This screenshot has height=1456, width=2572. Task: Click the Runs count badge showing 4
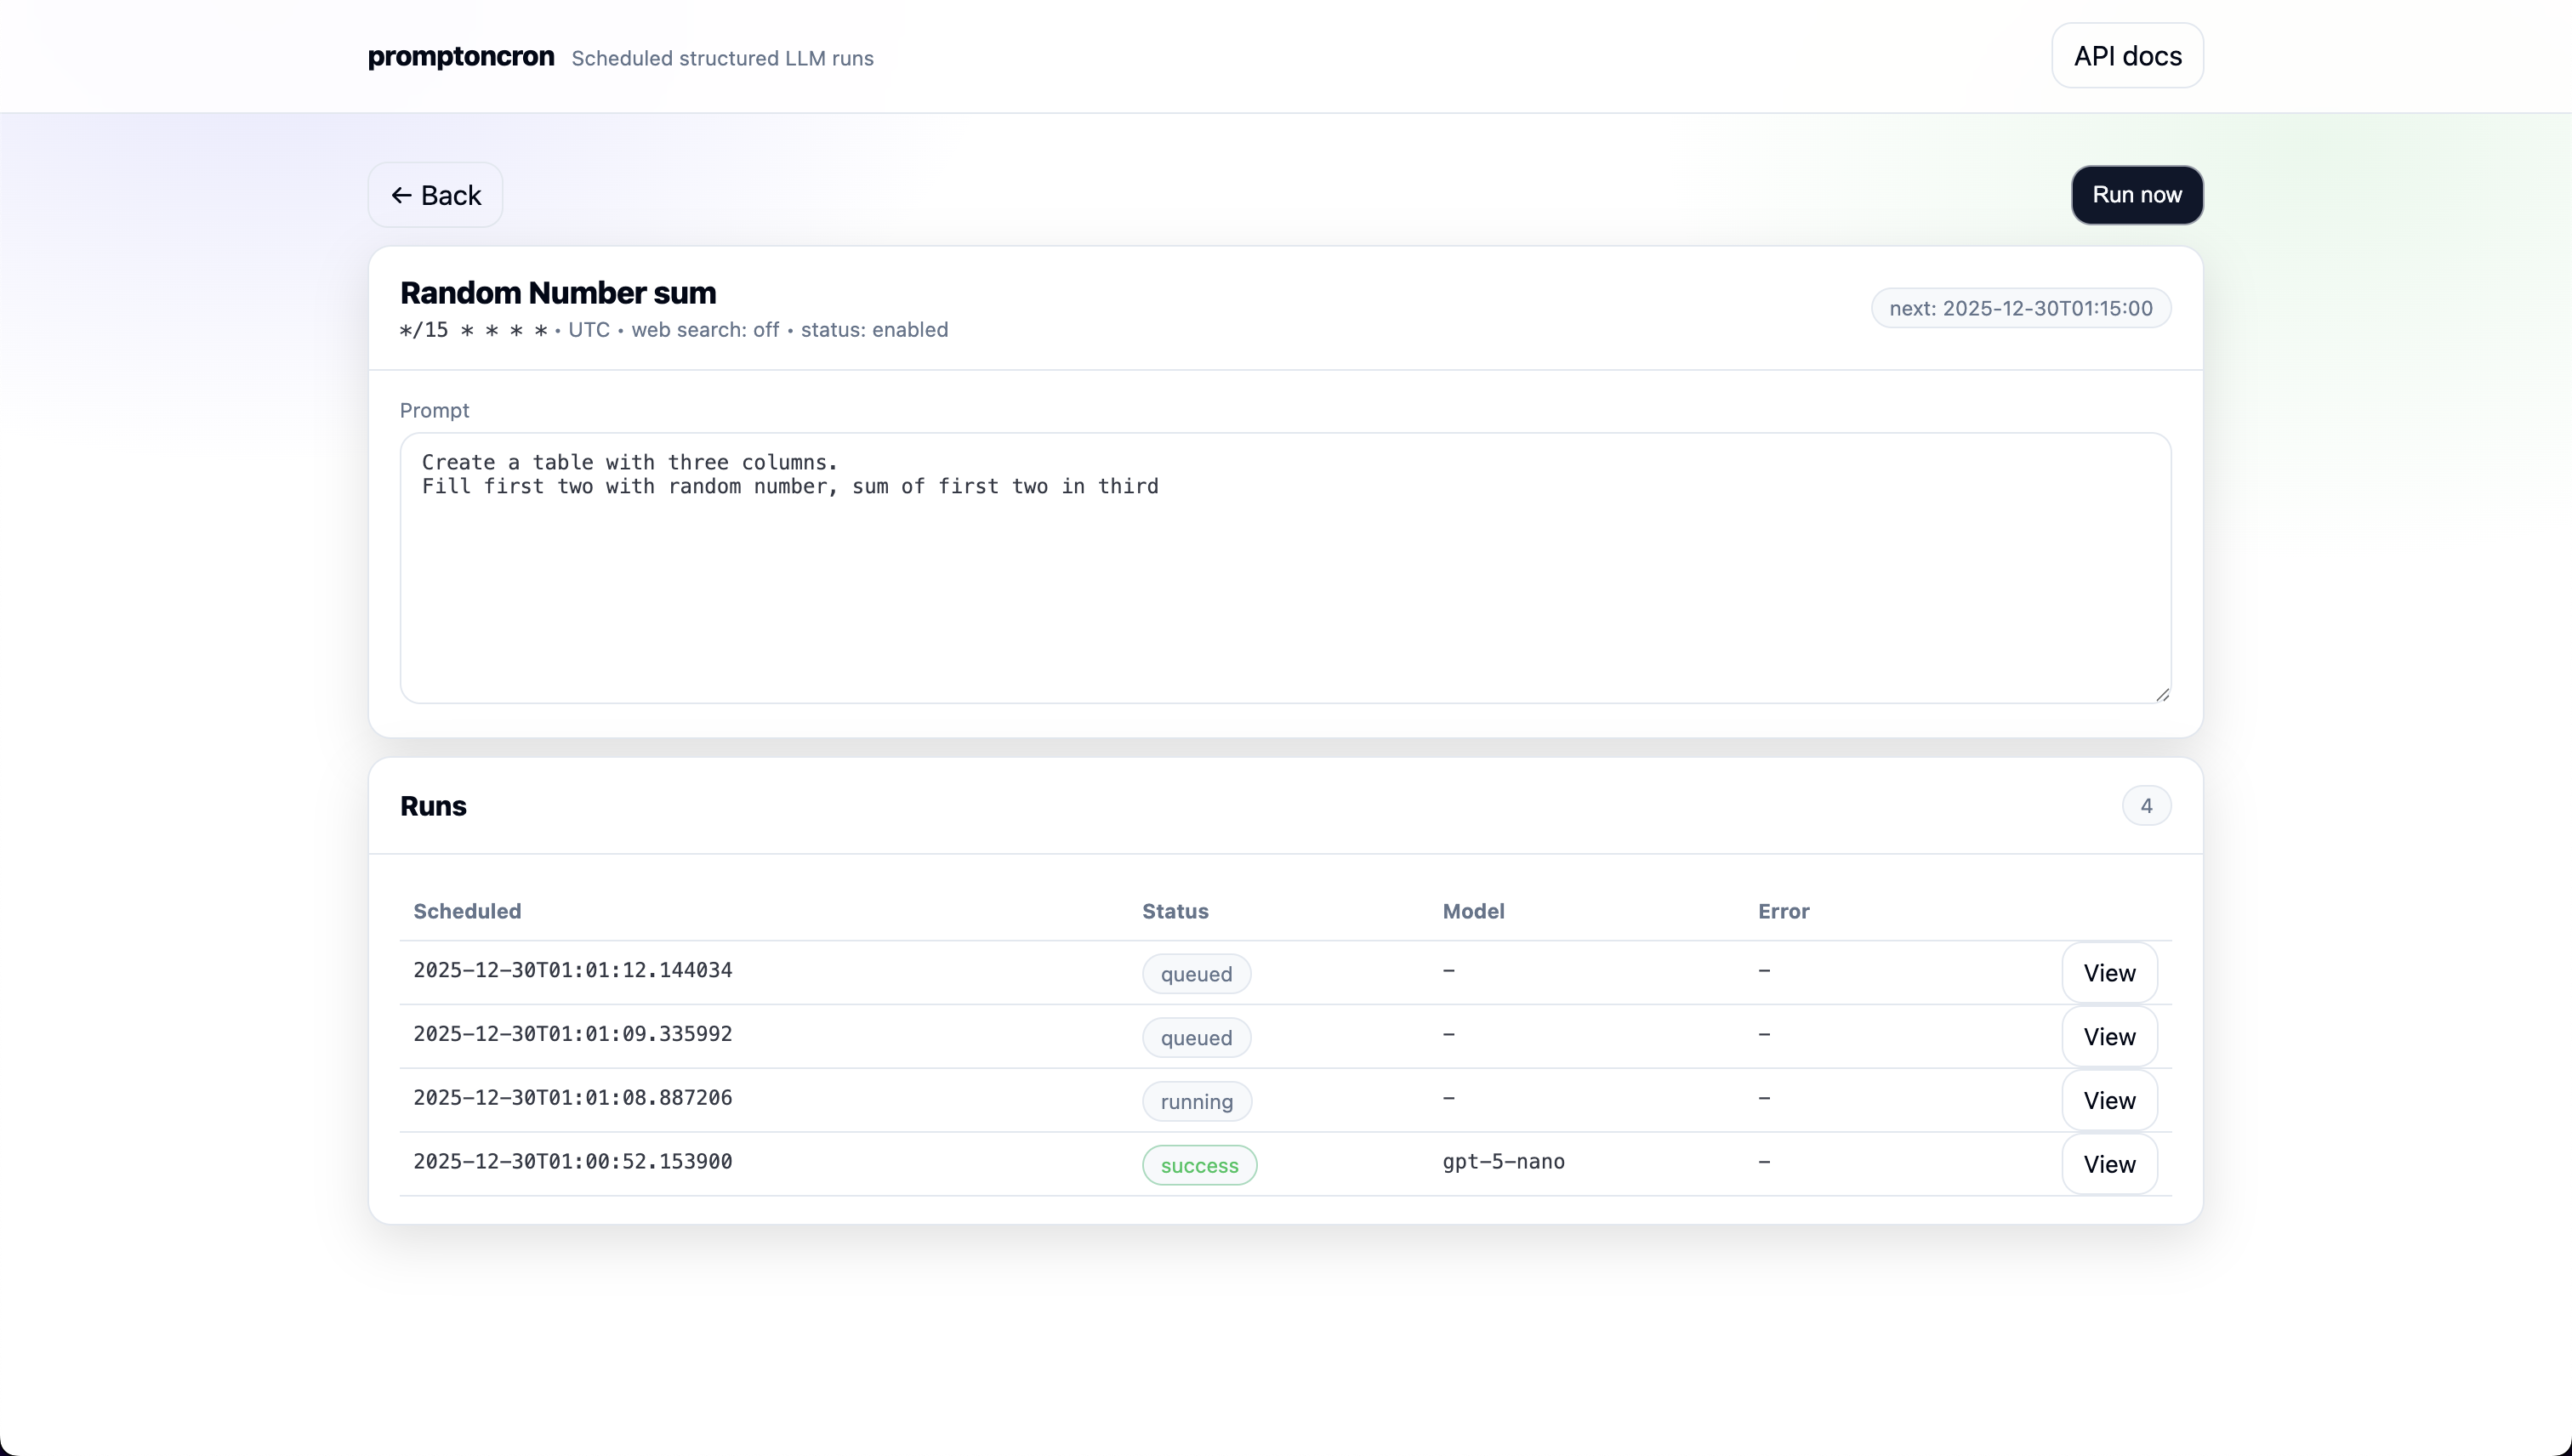tap(2146, 805)
